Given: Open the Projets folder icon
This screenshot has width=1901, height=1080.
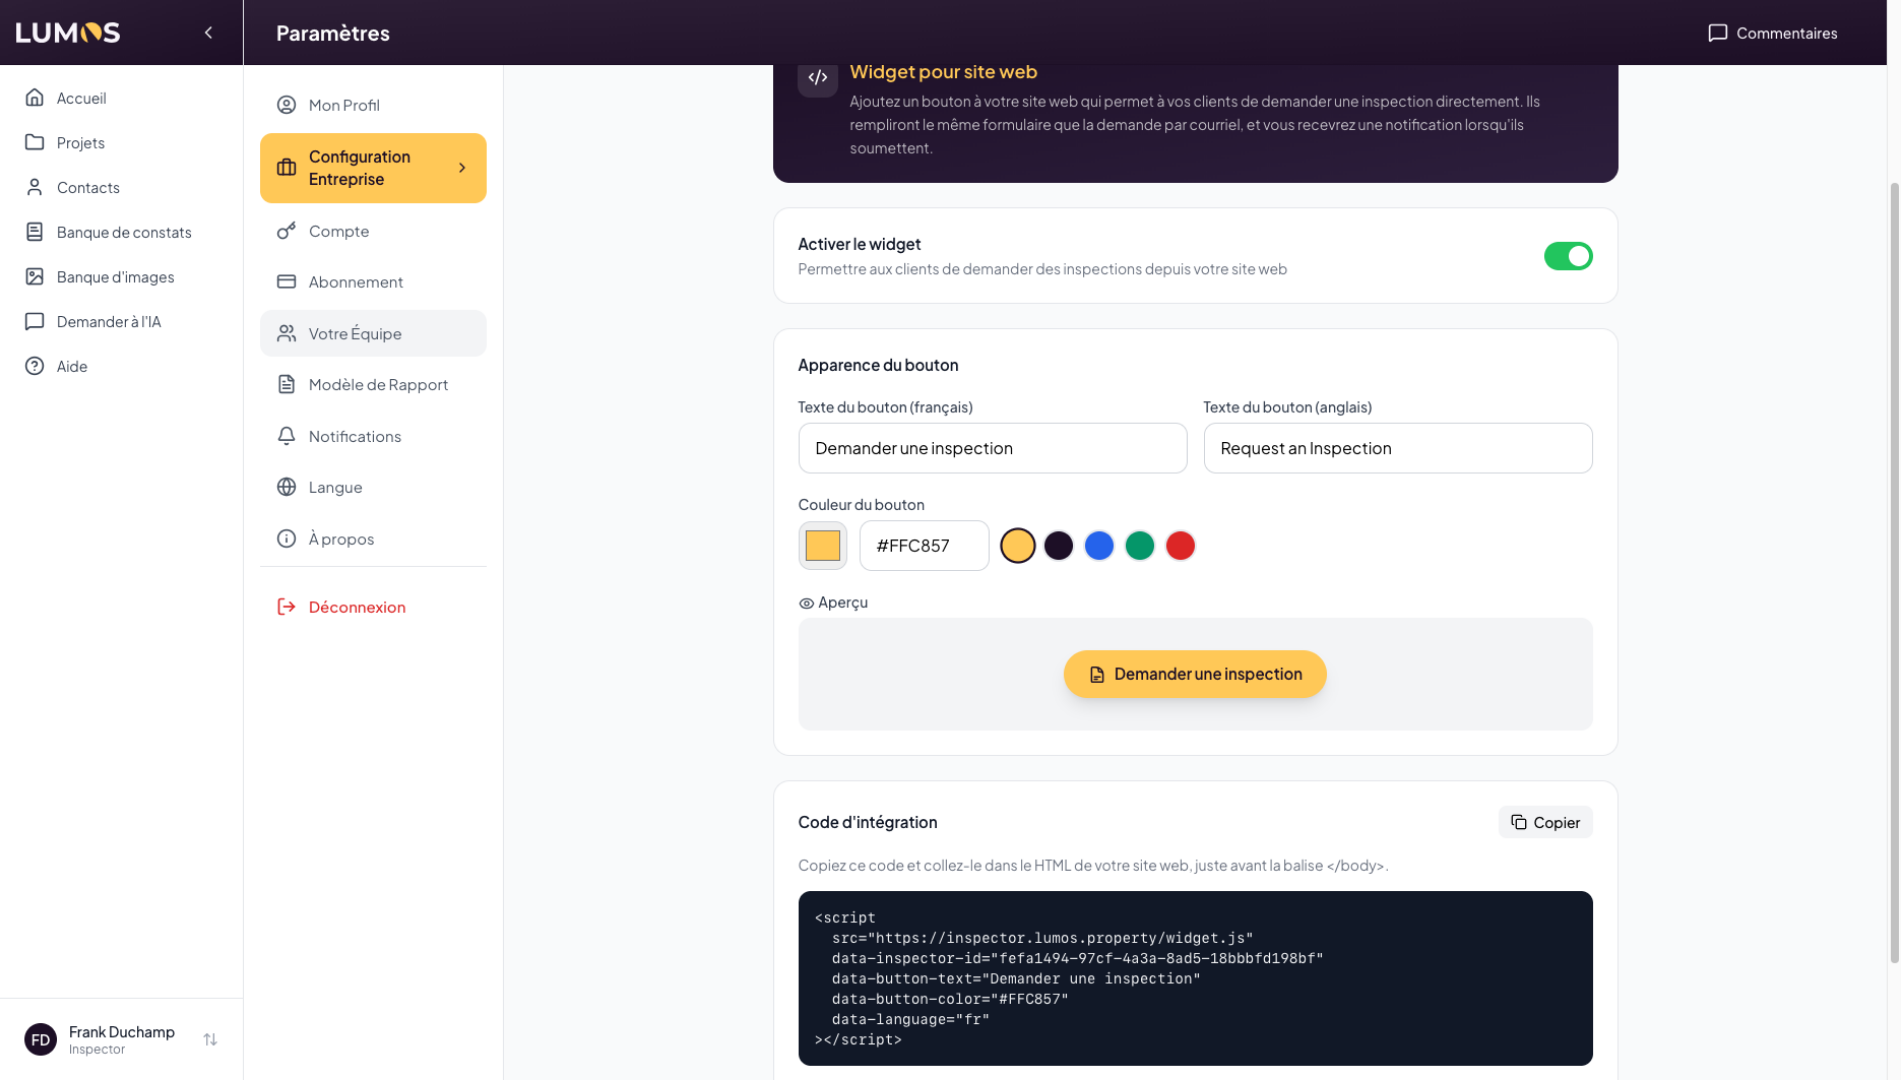Looking at the screenshot, I should tap(35, 143).
